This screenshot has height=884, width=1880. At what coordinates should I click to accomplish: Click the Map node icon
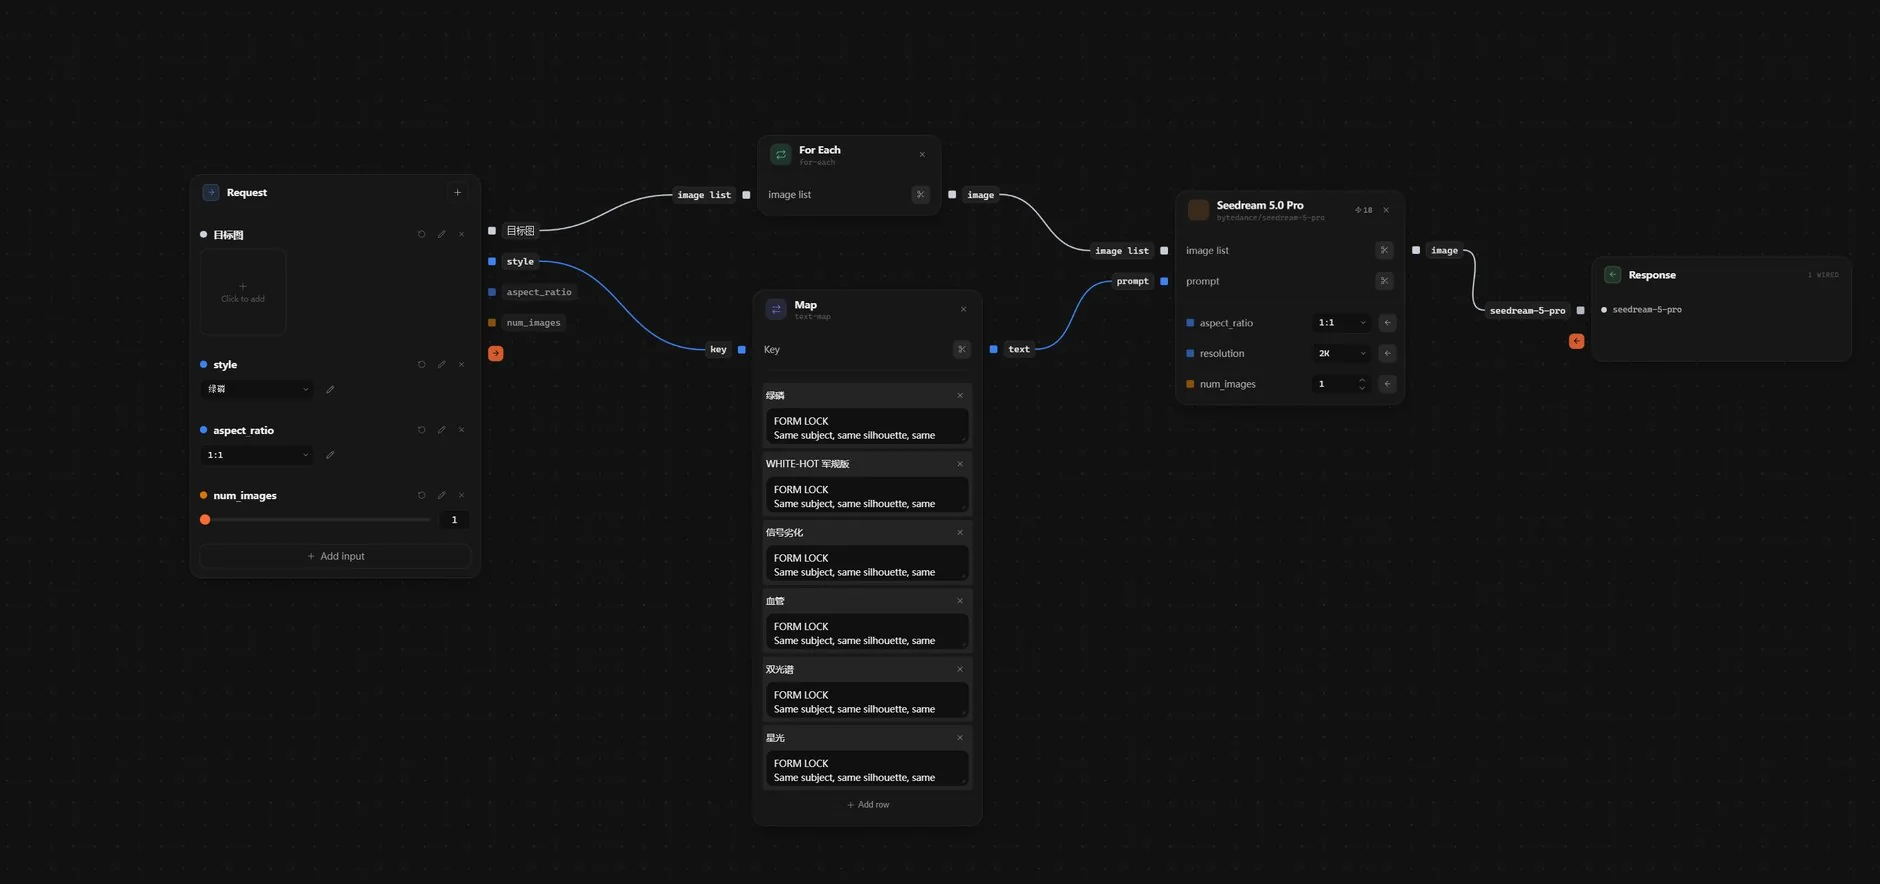776,309
